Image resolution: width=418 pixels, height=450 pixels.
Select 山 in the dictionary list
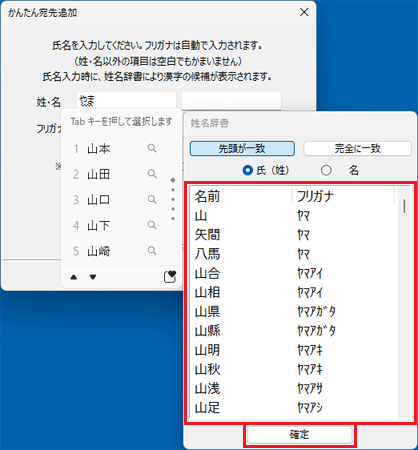coord(294,216)
